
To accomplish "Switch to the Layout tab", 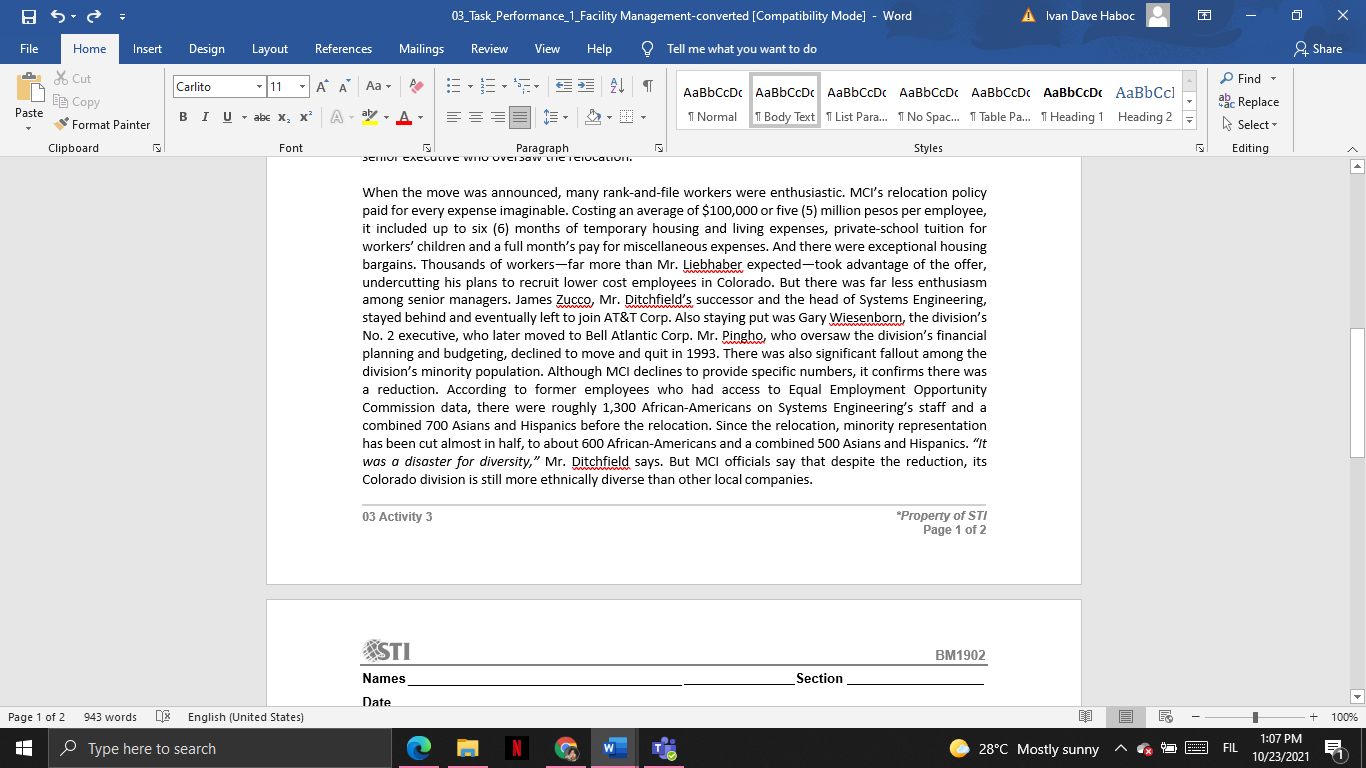I will coord(270,49).
